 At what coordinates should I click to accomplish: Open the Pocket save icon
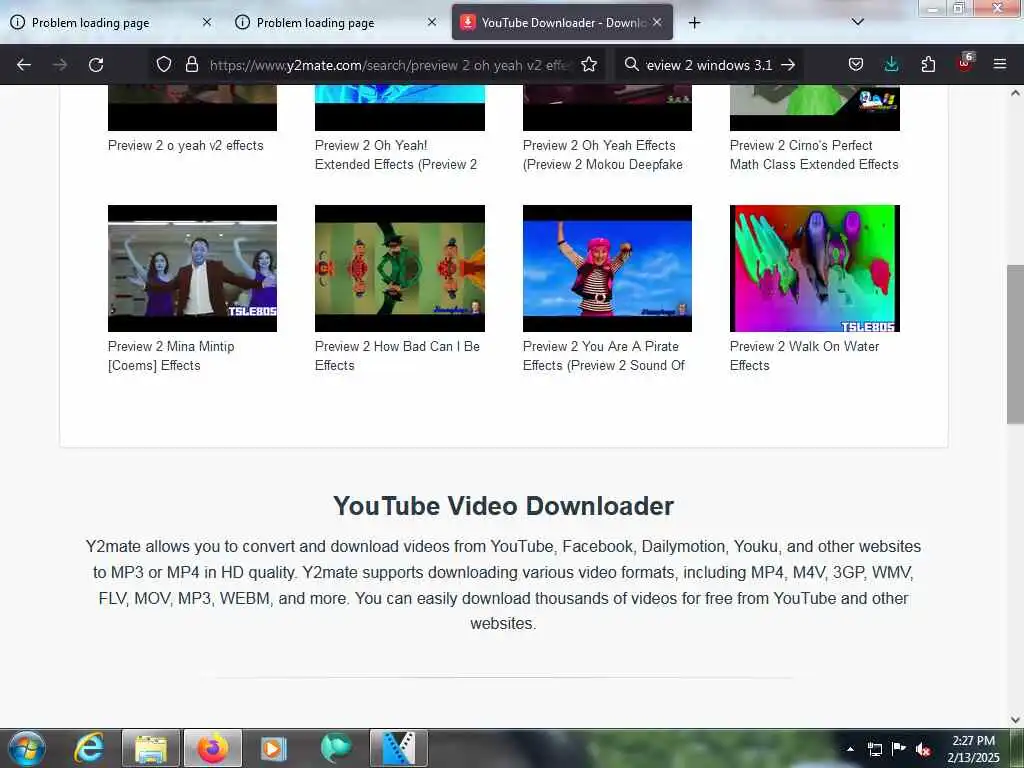pyautogui.click(x=856, y=64)
